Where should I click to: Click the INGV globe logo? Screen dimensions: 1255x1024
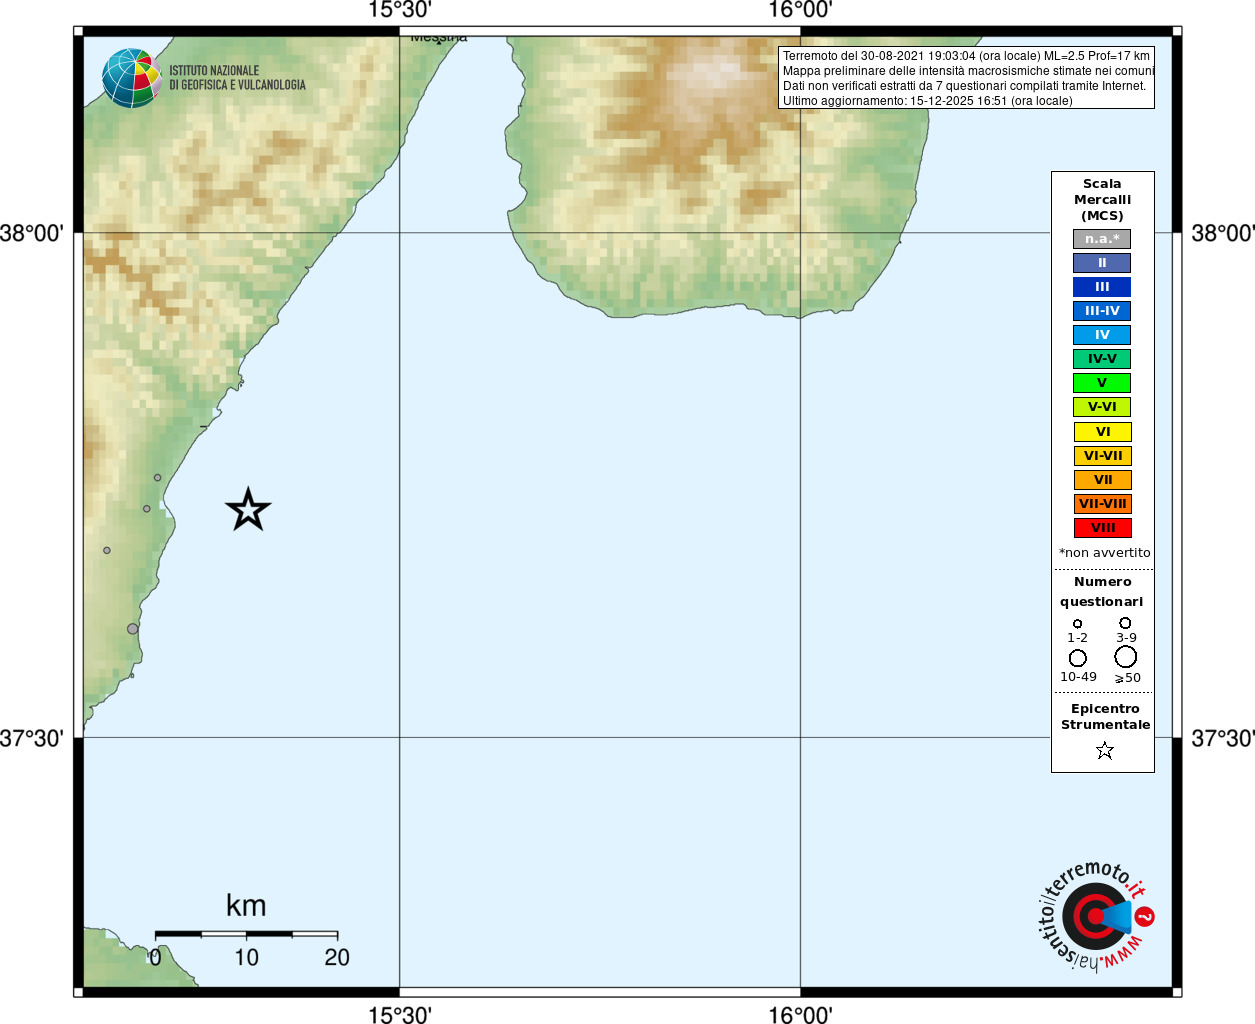pos(131,78)
